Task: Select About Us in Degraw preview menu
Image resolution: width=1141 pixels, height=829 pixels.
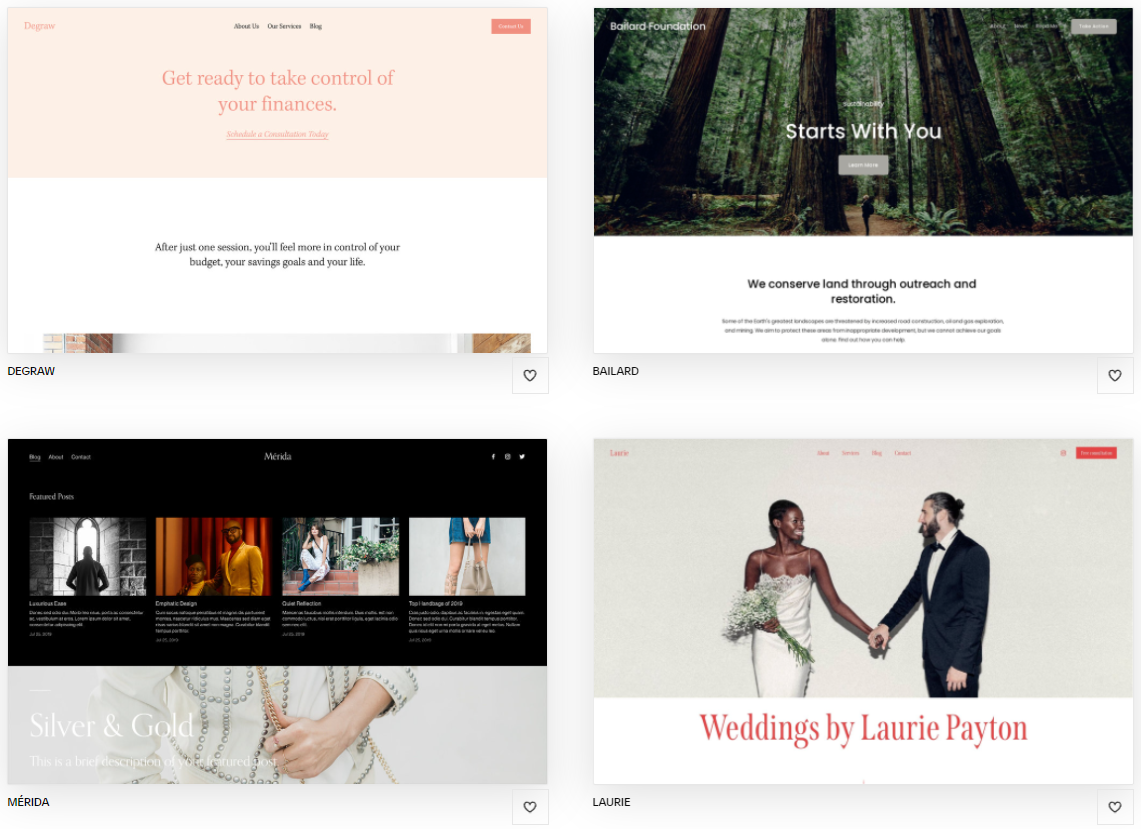Action: coord(246,26)
